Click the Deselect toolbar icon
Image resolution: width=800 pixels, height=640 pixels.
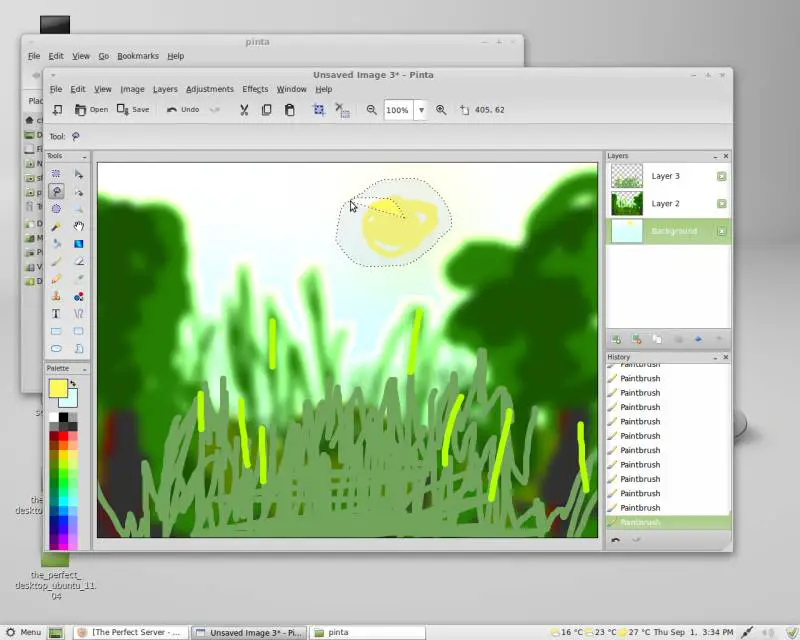342,110
